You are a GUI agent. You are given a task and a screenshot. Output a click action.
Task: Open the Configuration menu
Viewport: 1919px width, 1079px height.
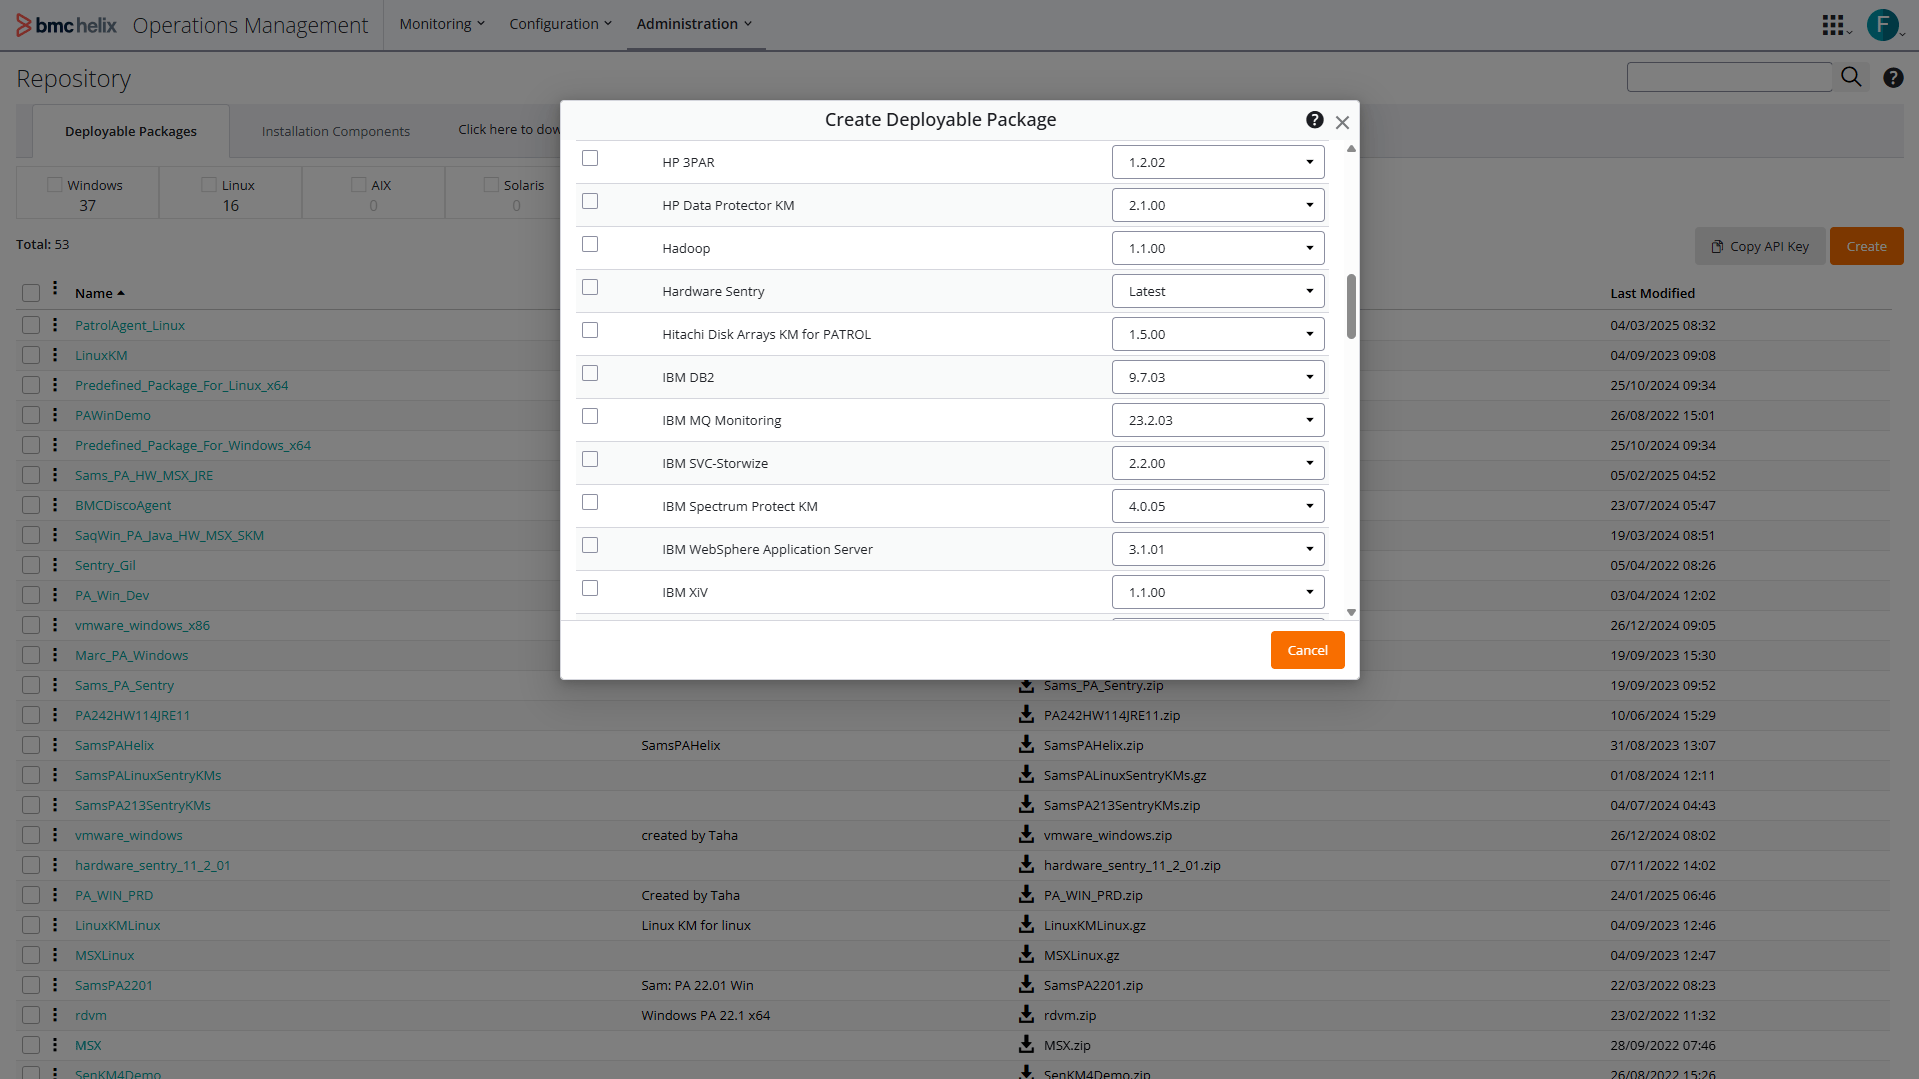pyautogui.click(x=560, y=24)
